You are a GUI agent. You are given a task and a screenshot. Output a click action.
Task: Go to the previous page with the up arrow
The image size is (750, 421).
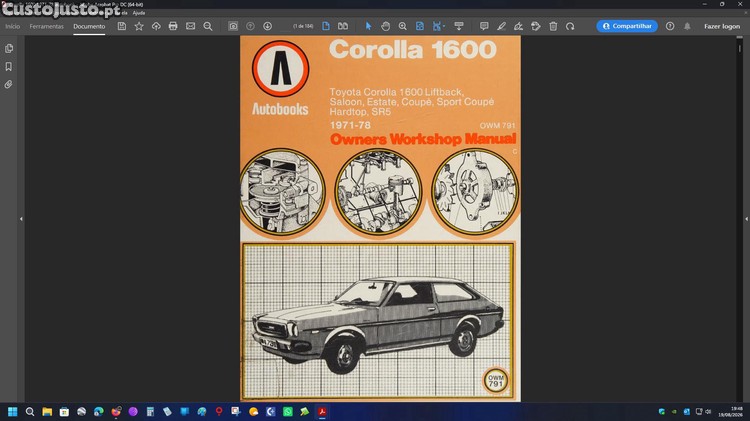pos(250,26)
